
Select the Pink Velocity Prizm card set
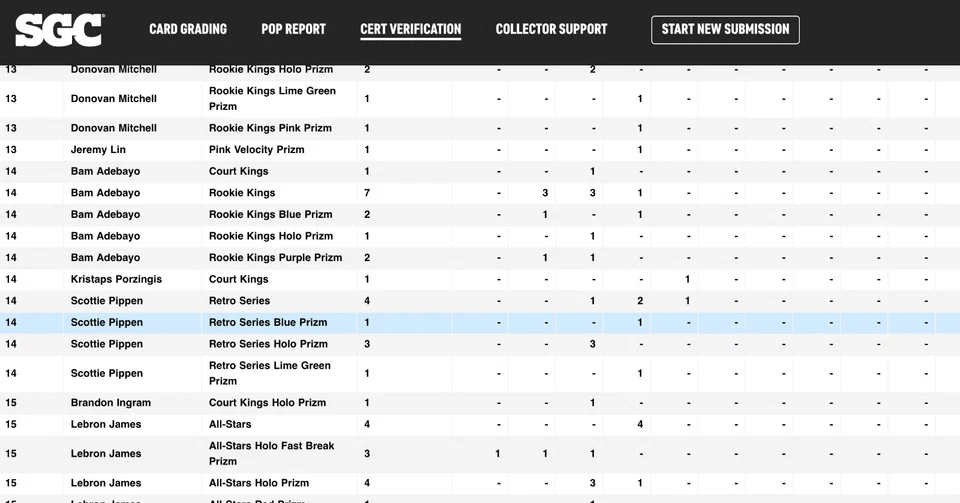tap(256, 150)
